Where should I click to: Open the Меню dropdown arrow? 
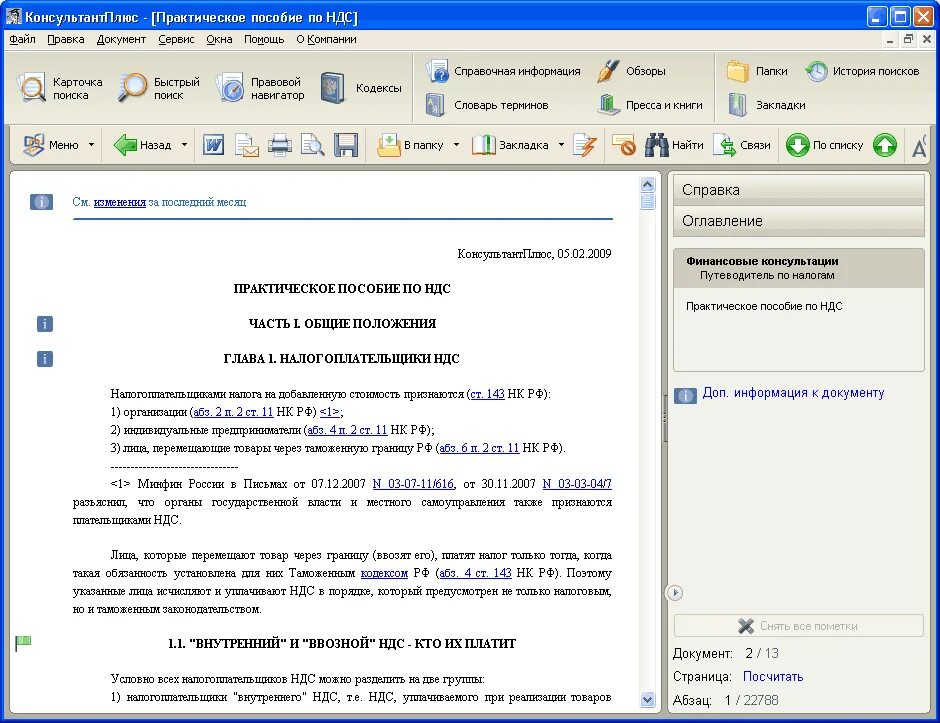[91, 145]
